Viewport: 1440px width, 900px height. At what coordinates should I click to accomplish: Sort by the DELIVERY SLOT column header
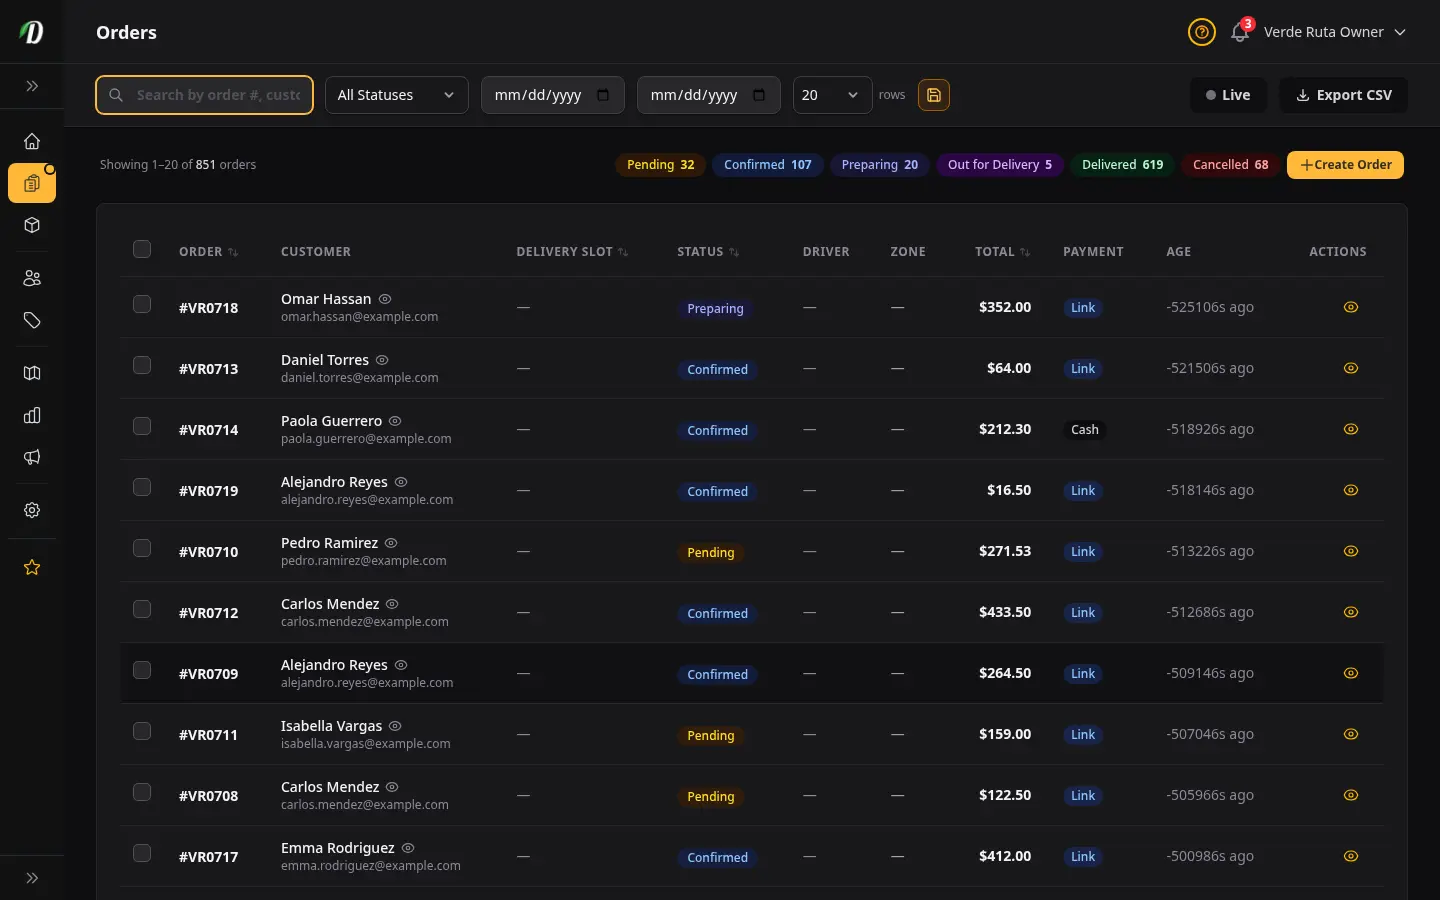click(x=572, y=252)
